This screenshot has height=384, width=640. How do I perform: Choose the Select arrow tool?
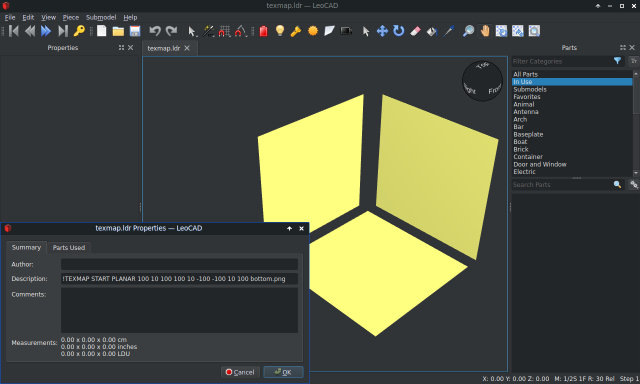366,31
